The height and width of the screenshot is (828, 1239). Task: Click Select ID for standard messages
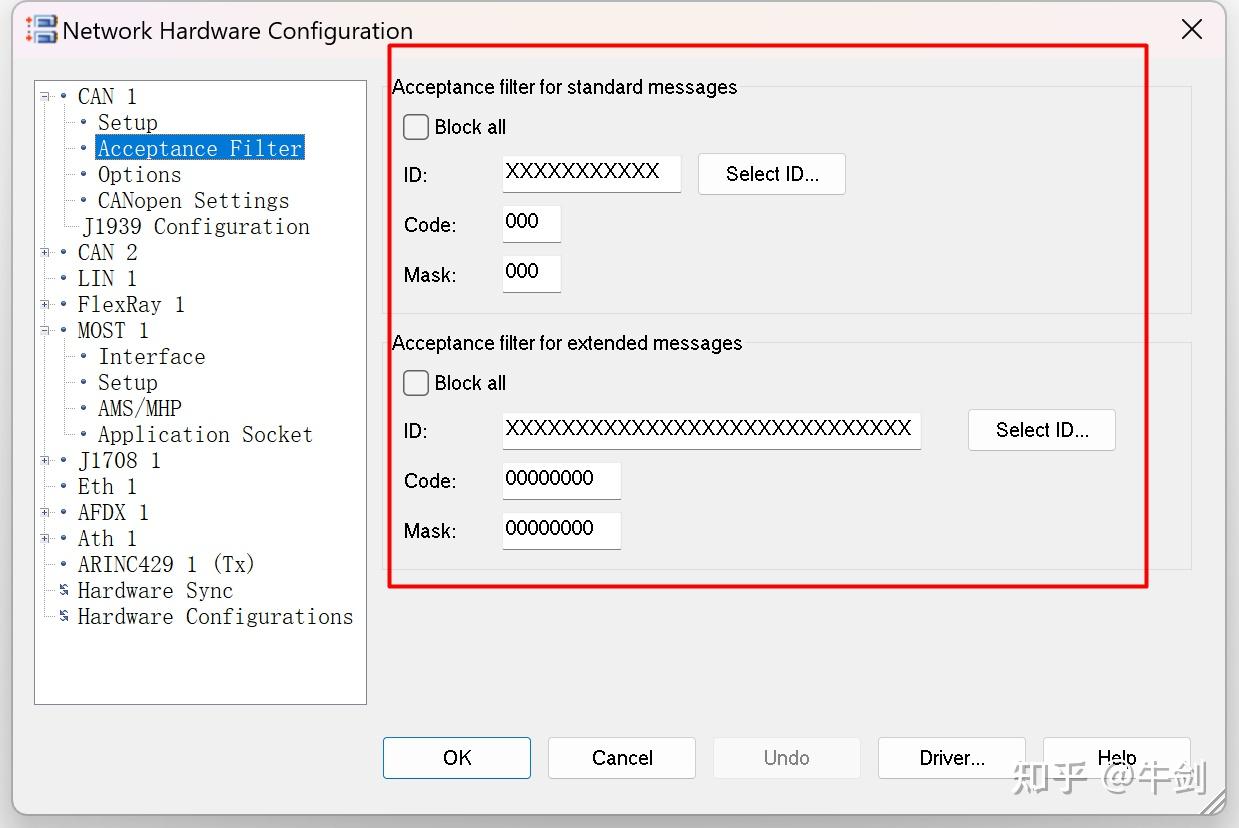tap(771, 174)
